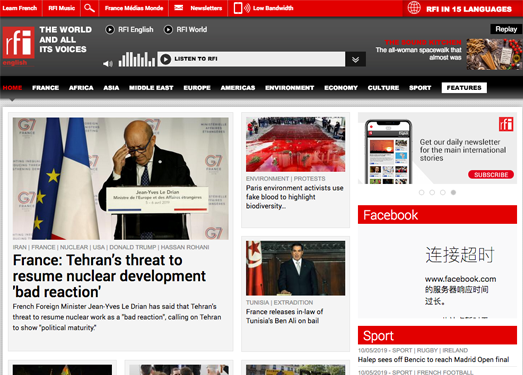The width and height of the screenshot is (523, 375).
Task: Open Tehran nuclear development headline
Action: (x=109, y=276)
